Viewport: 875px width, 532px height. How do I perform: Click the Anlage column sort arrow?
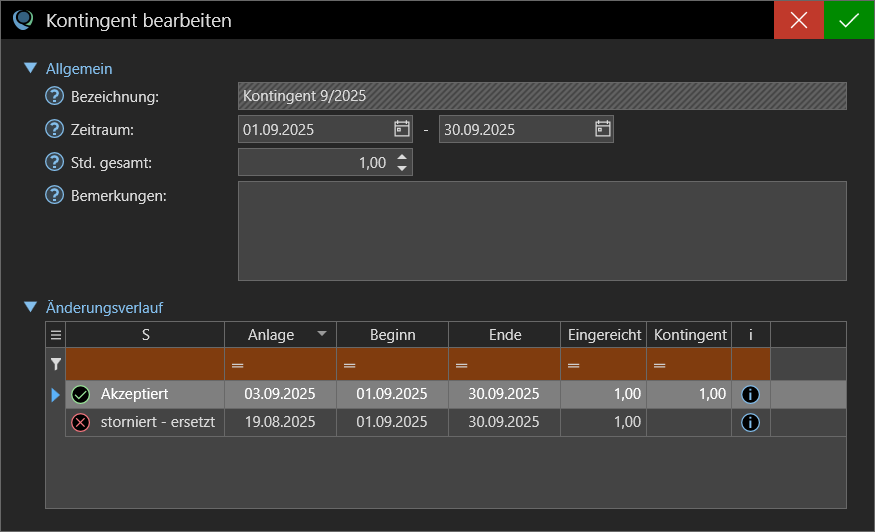(321, 334)
